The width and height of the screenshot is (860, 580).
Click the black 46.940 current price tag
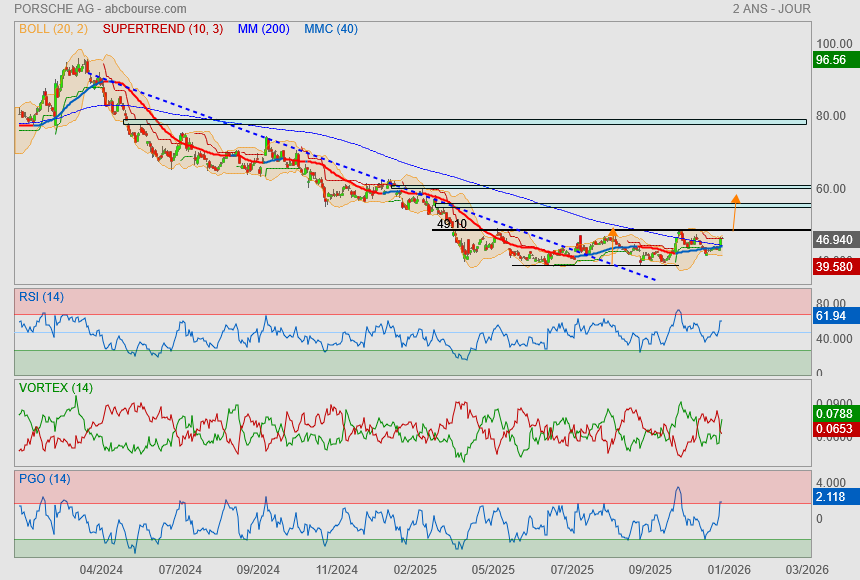(x=834, y=240)
